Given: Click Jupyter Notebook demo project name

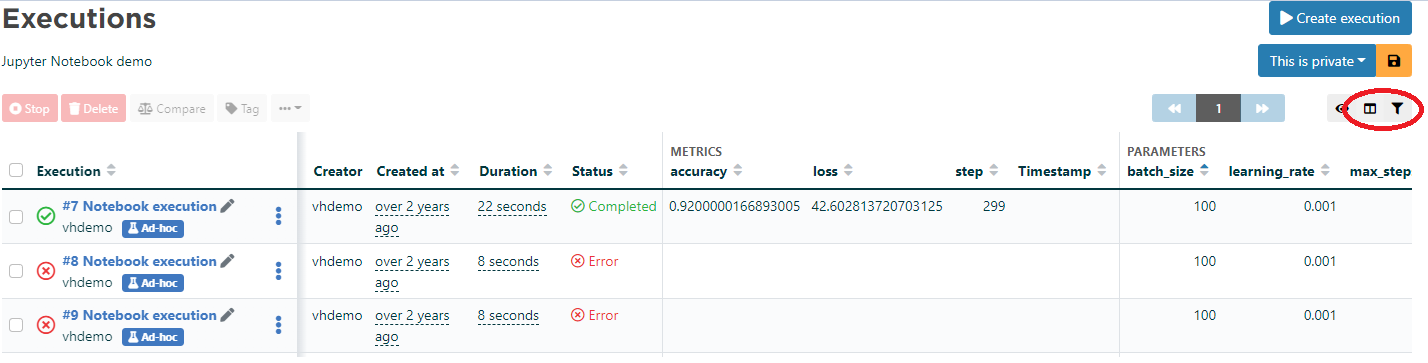Looking at the screenshot, I should pos(78,61).
